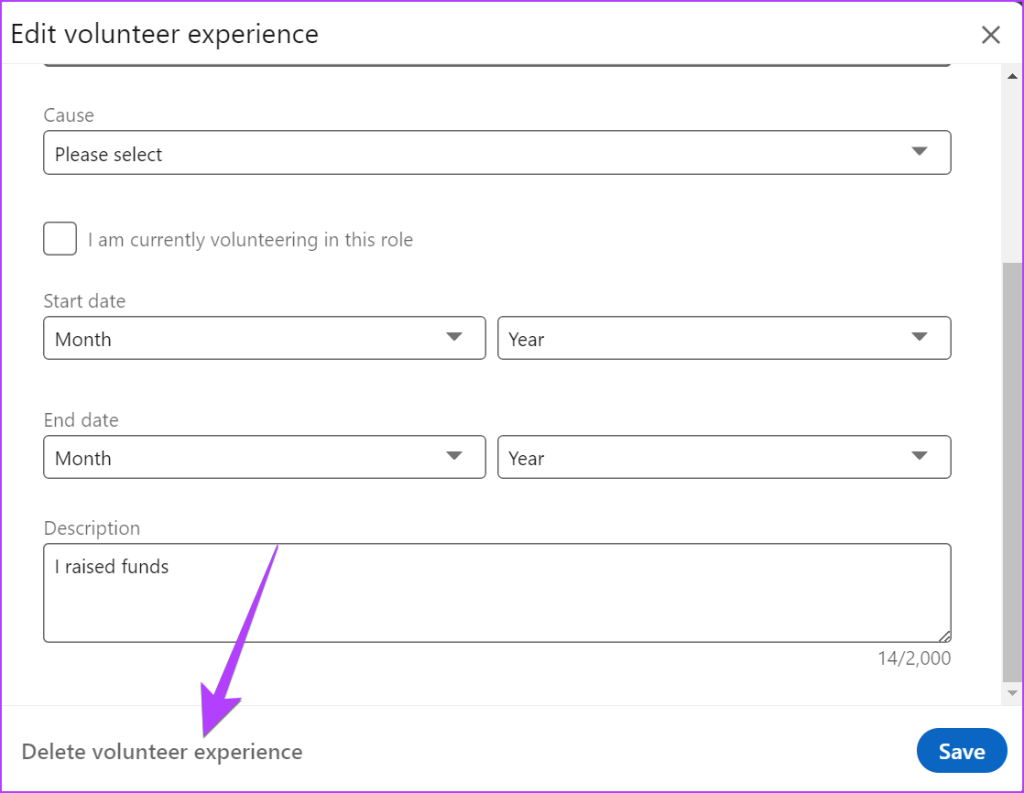This screenshot has width=1024, height=793.
Task: Close the Edit volunteer experience dialog
Action: click(x=990, y=35)
